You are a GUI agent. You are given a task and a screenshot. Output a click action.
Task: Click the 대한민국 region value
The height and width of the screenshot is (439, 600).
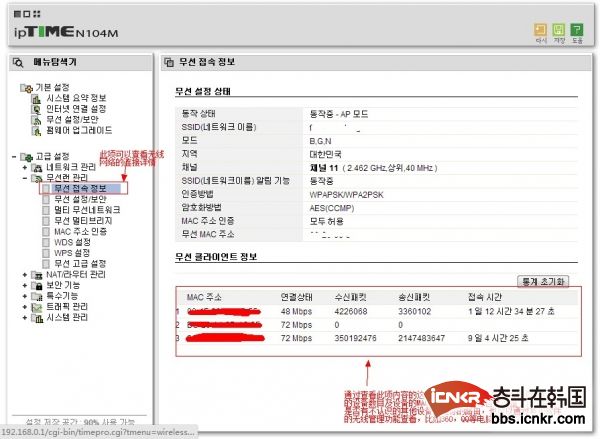click(x=325, y=155)
